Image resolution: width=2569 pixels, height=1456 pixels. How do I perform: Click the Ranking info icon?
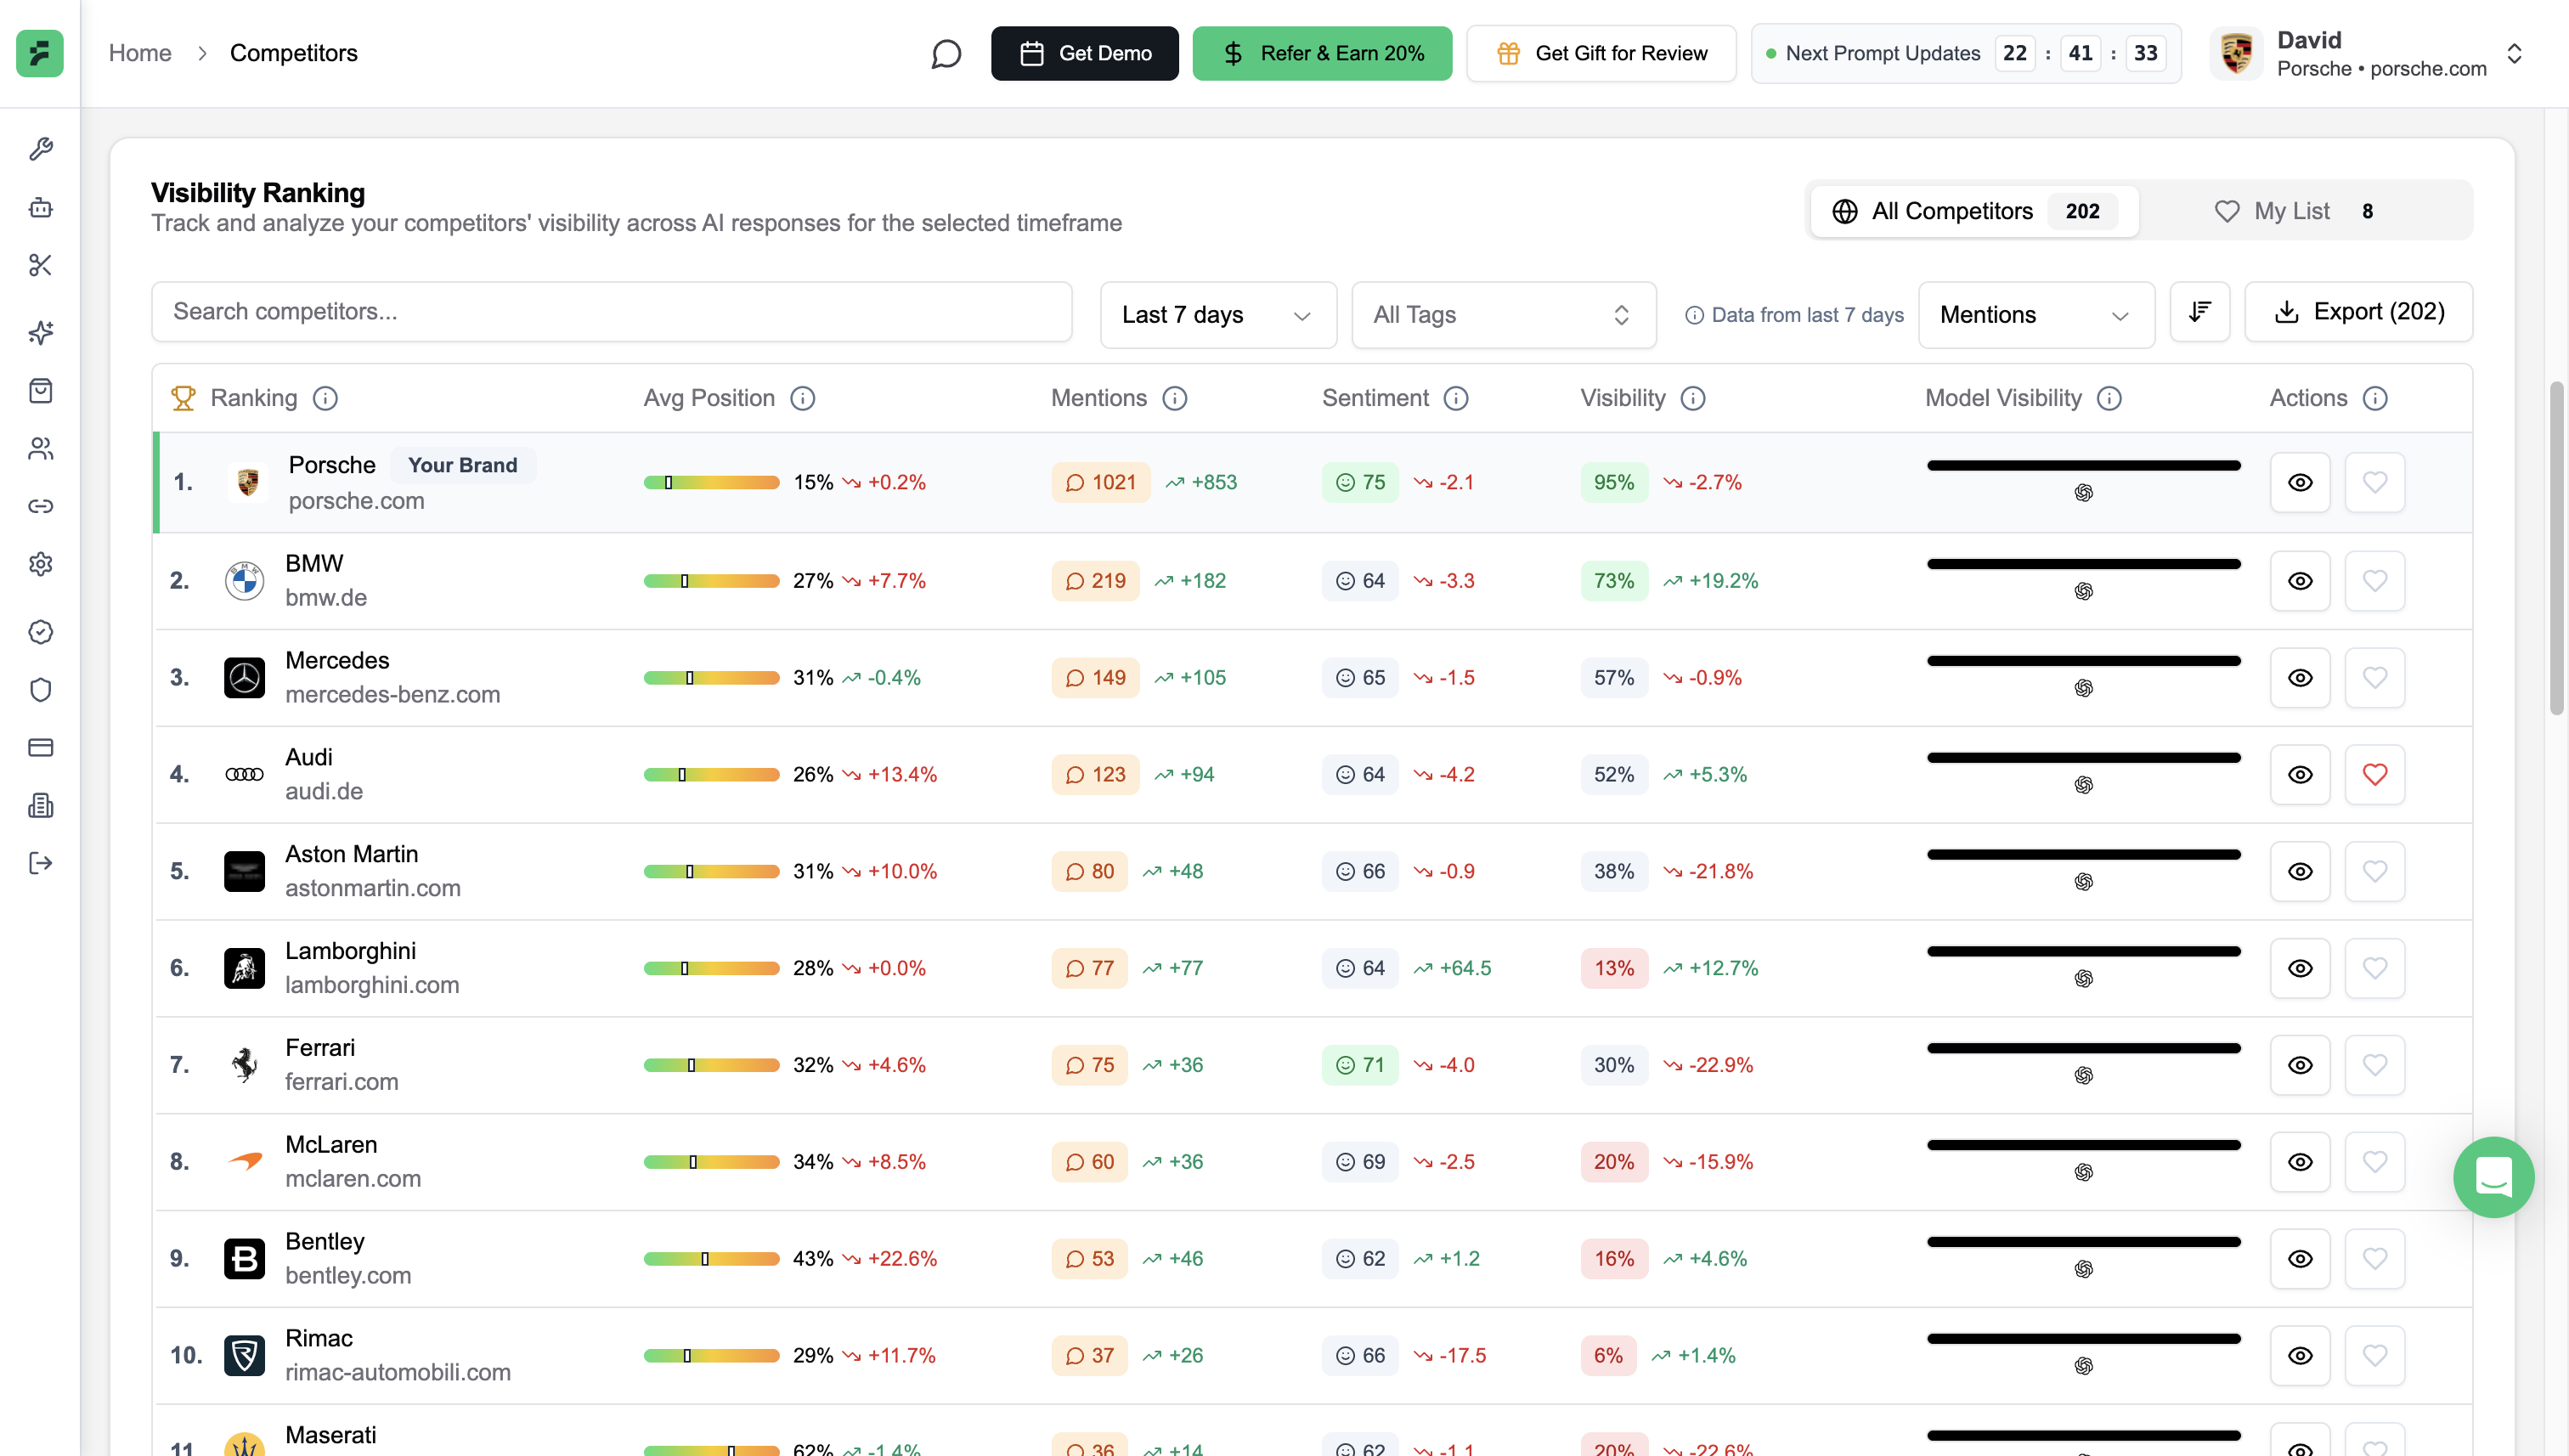(x=325, y=398)
